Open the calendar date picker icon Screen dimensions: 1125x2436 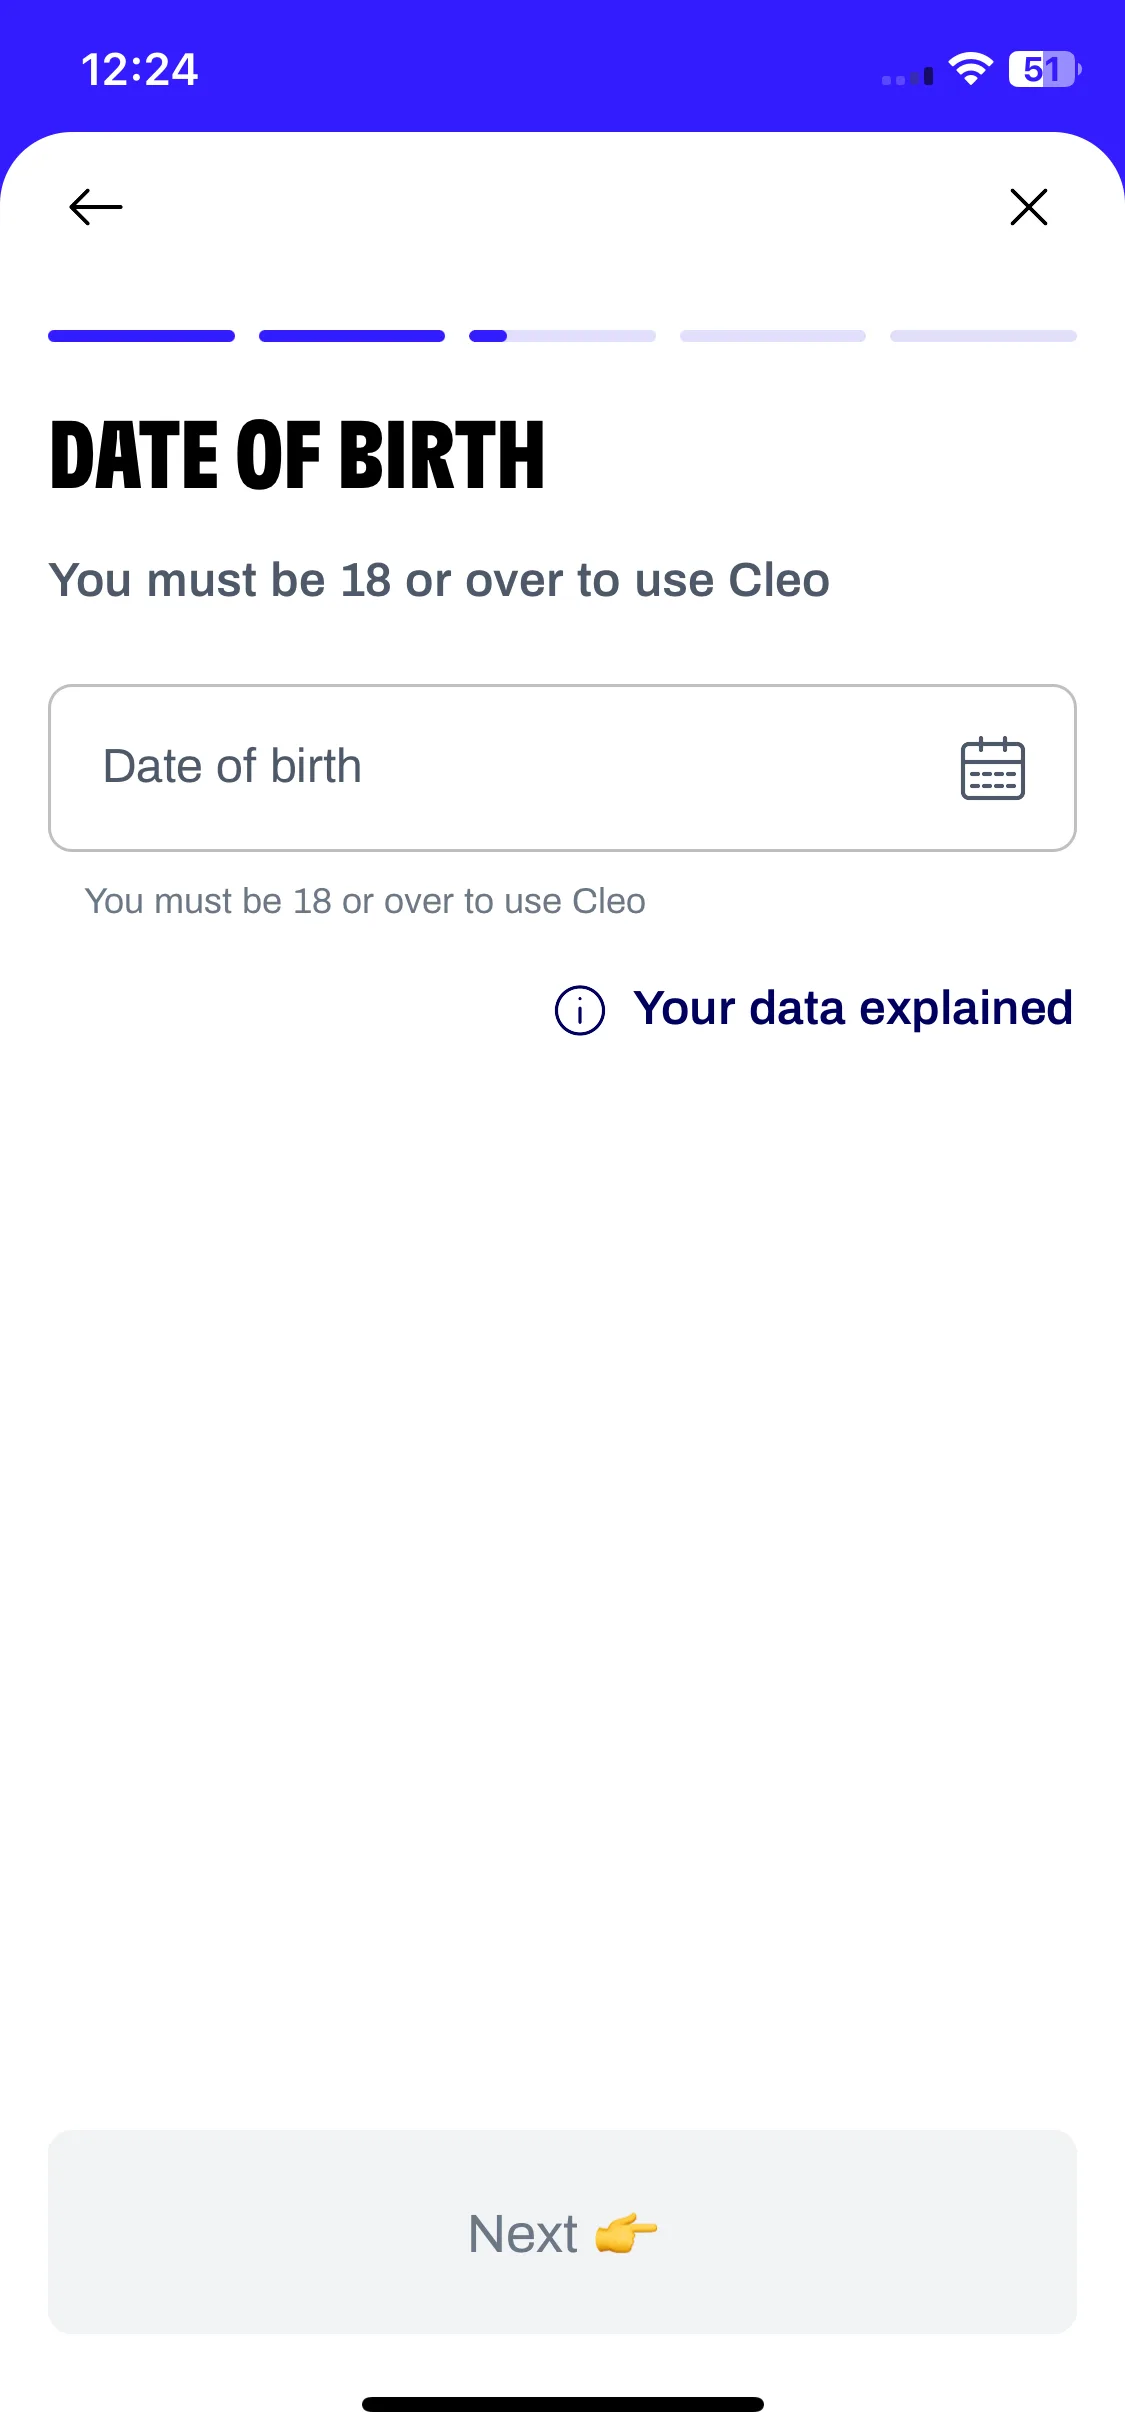point(992,768)
